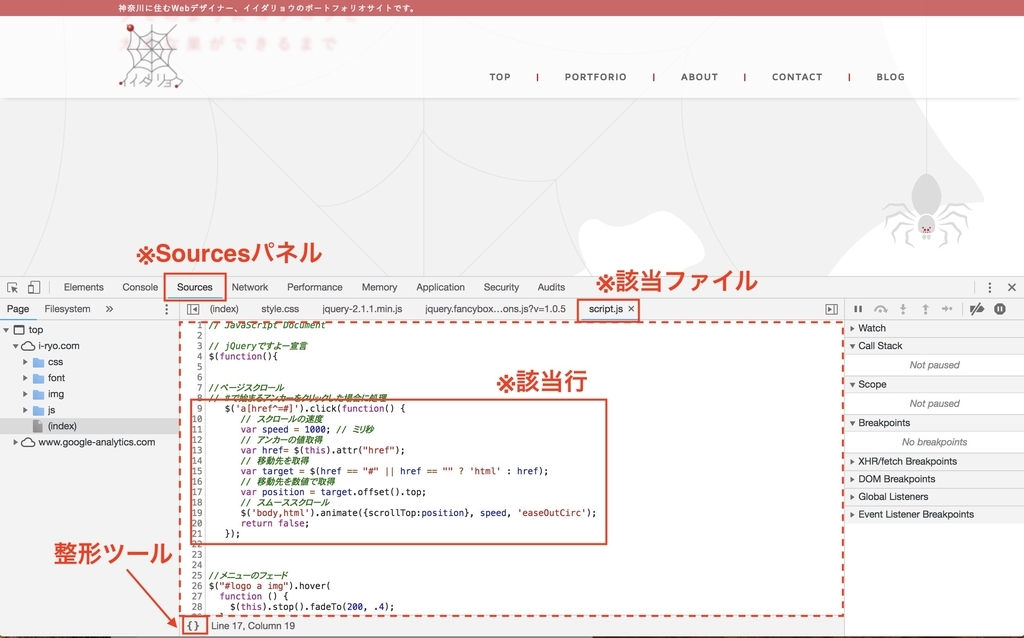Expand Event Listener Breakpoints section
Viewport: 1024px width, 638px height.
click(852, 515)
